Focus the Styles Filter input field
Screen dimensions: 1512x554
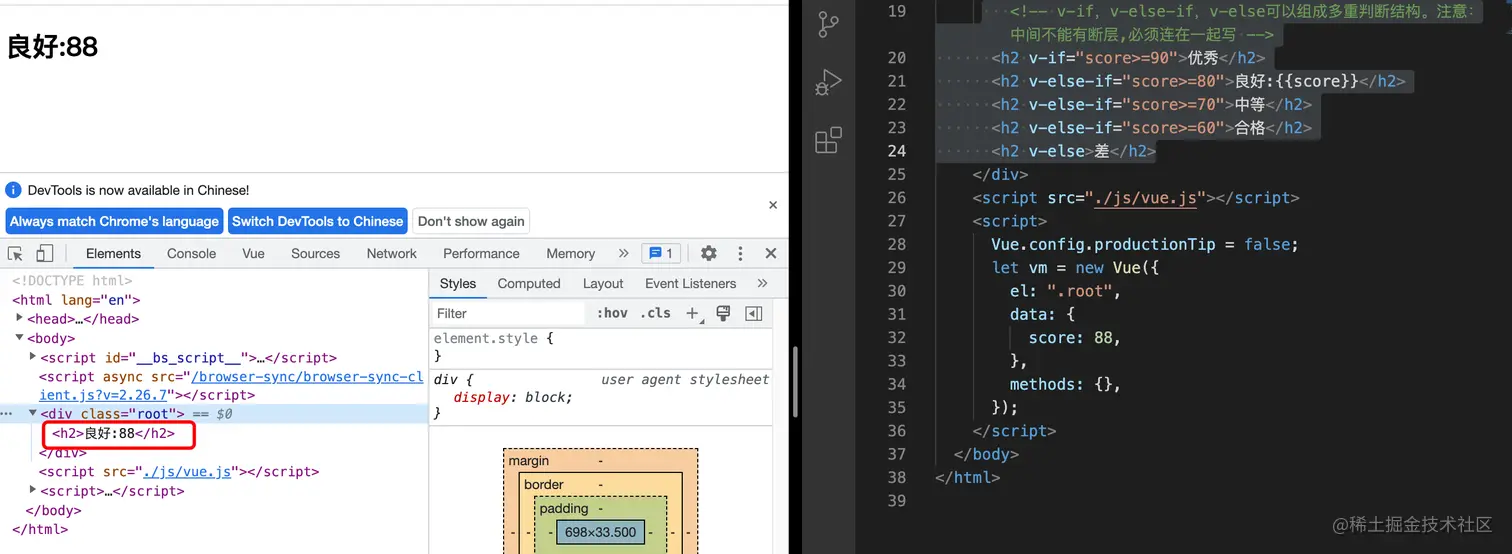tap(508, 313)
